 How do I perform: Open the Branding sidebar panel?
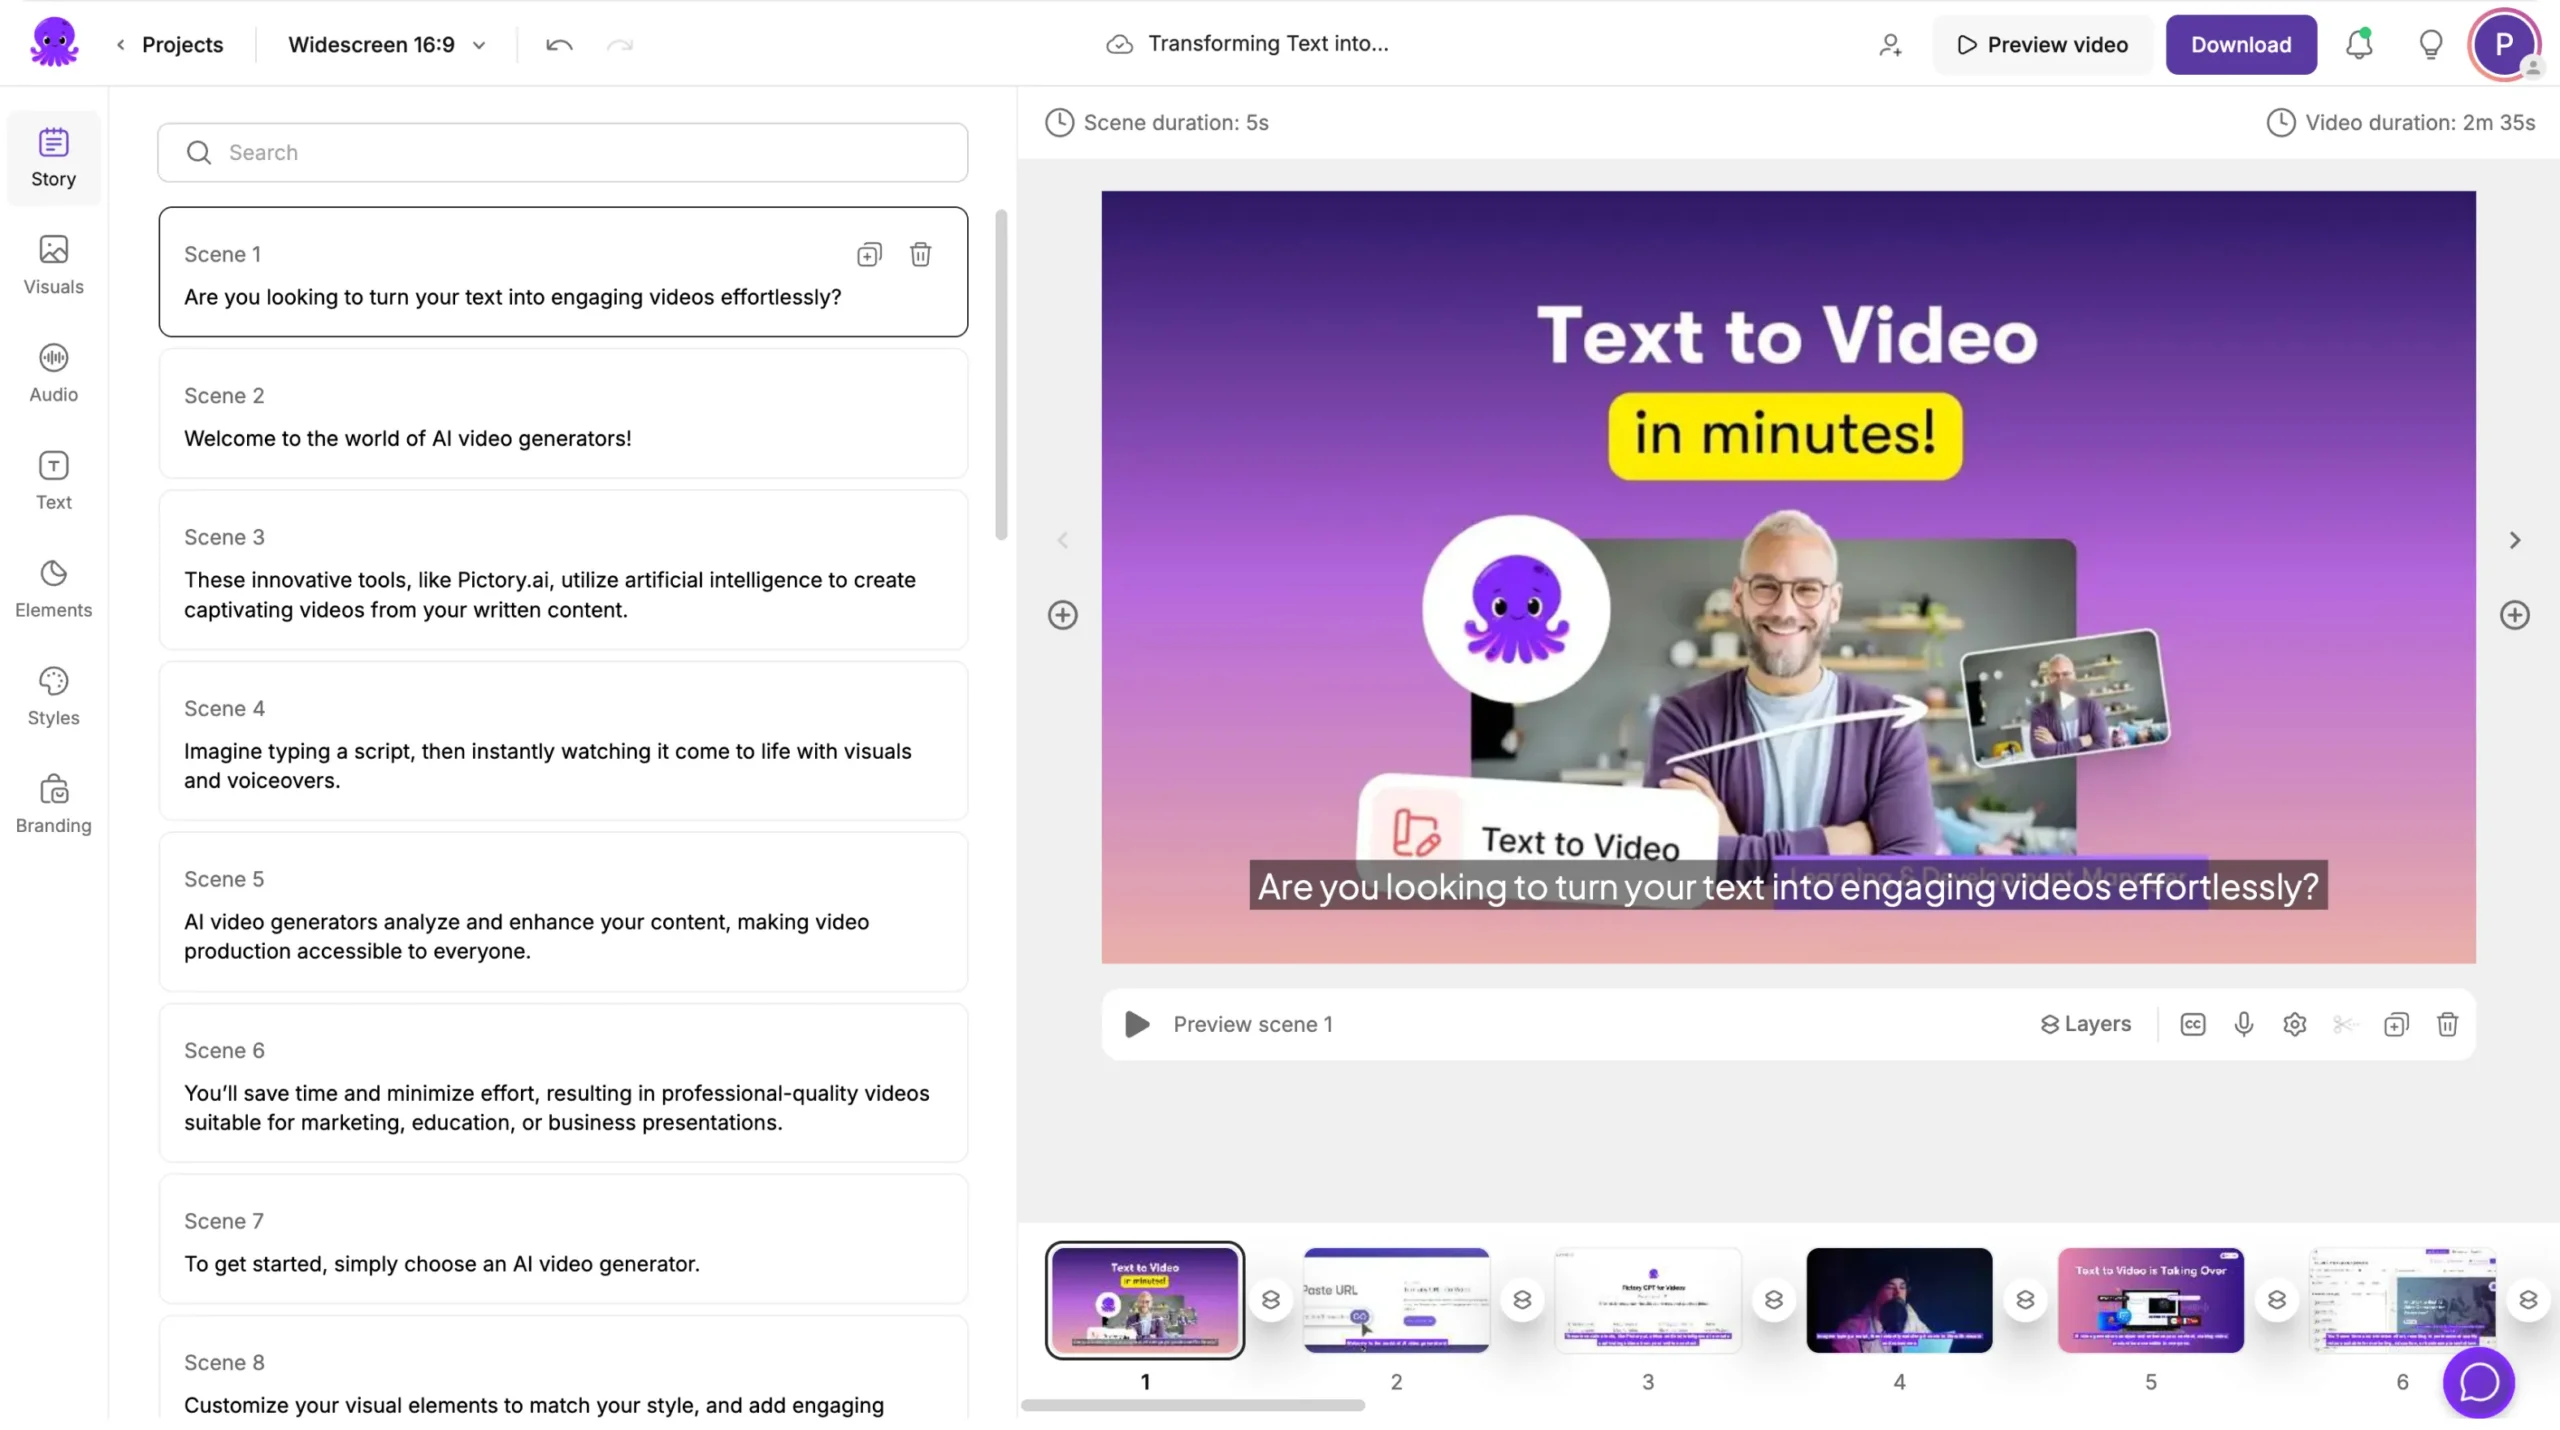(x=53, y=804)
